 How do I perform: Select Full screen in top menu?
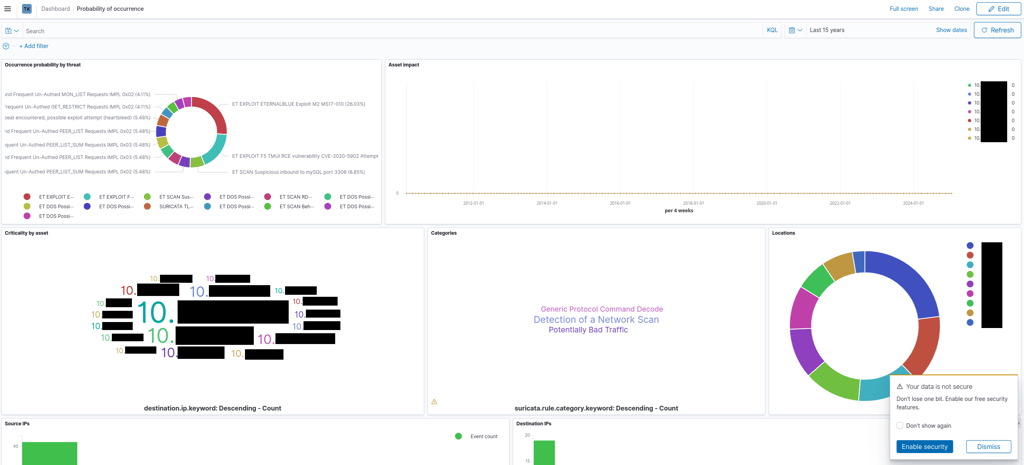point(904,9)
